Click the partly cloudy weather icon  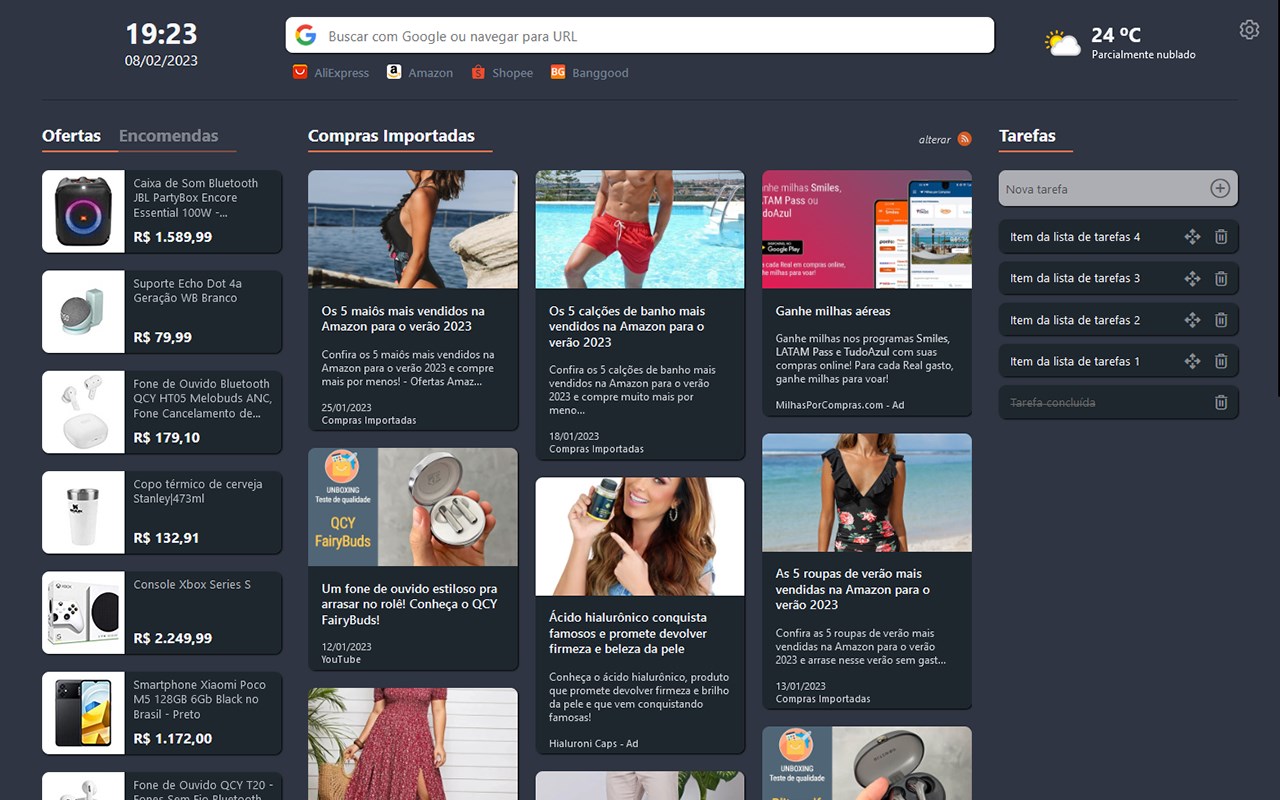point(1062,43)
